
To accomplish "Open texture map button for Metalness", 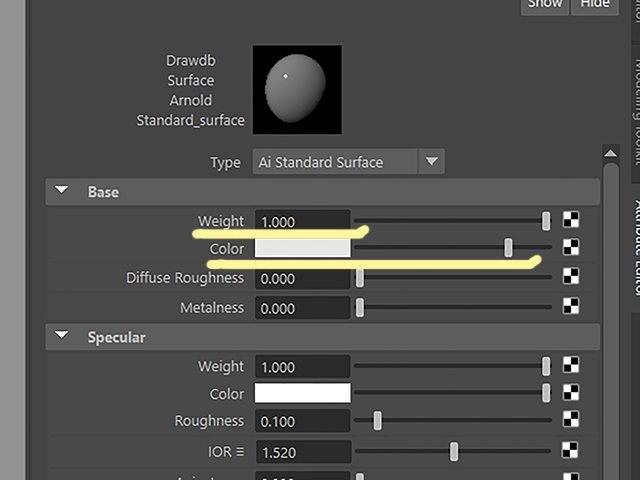I will tap(571, 306).
